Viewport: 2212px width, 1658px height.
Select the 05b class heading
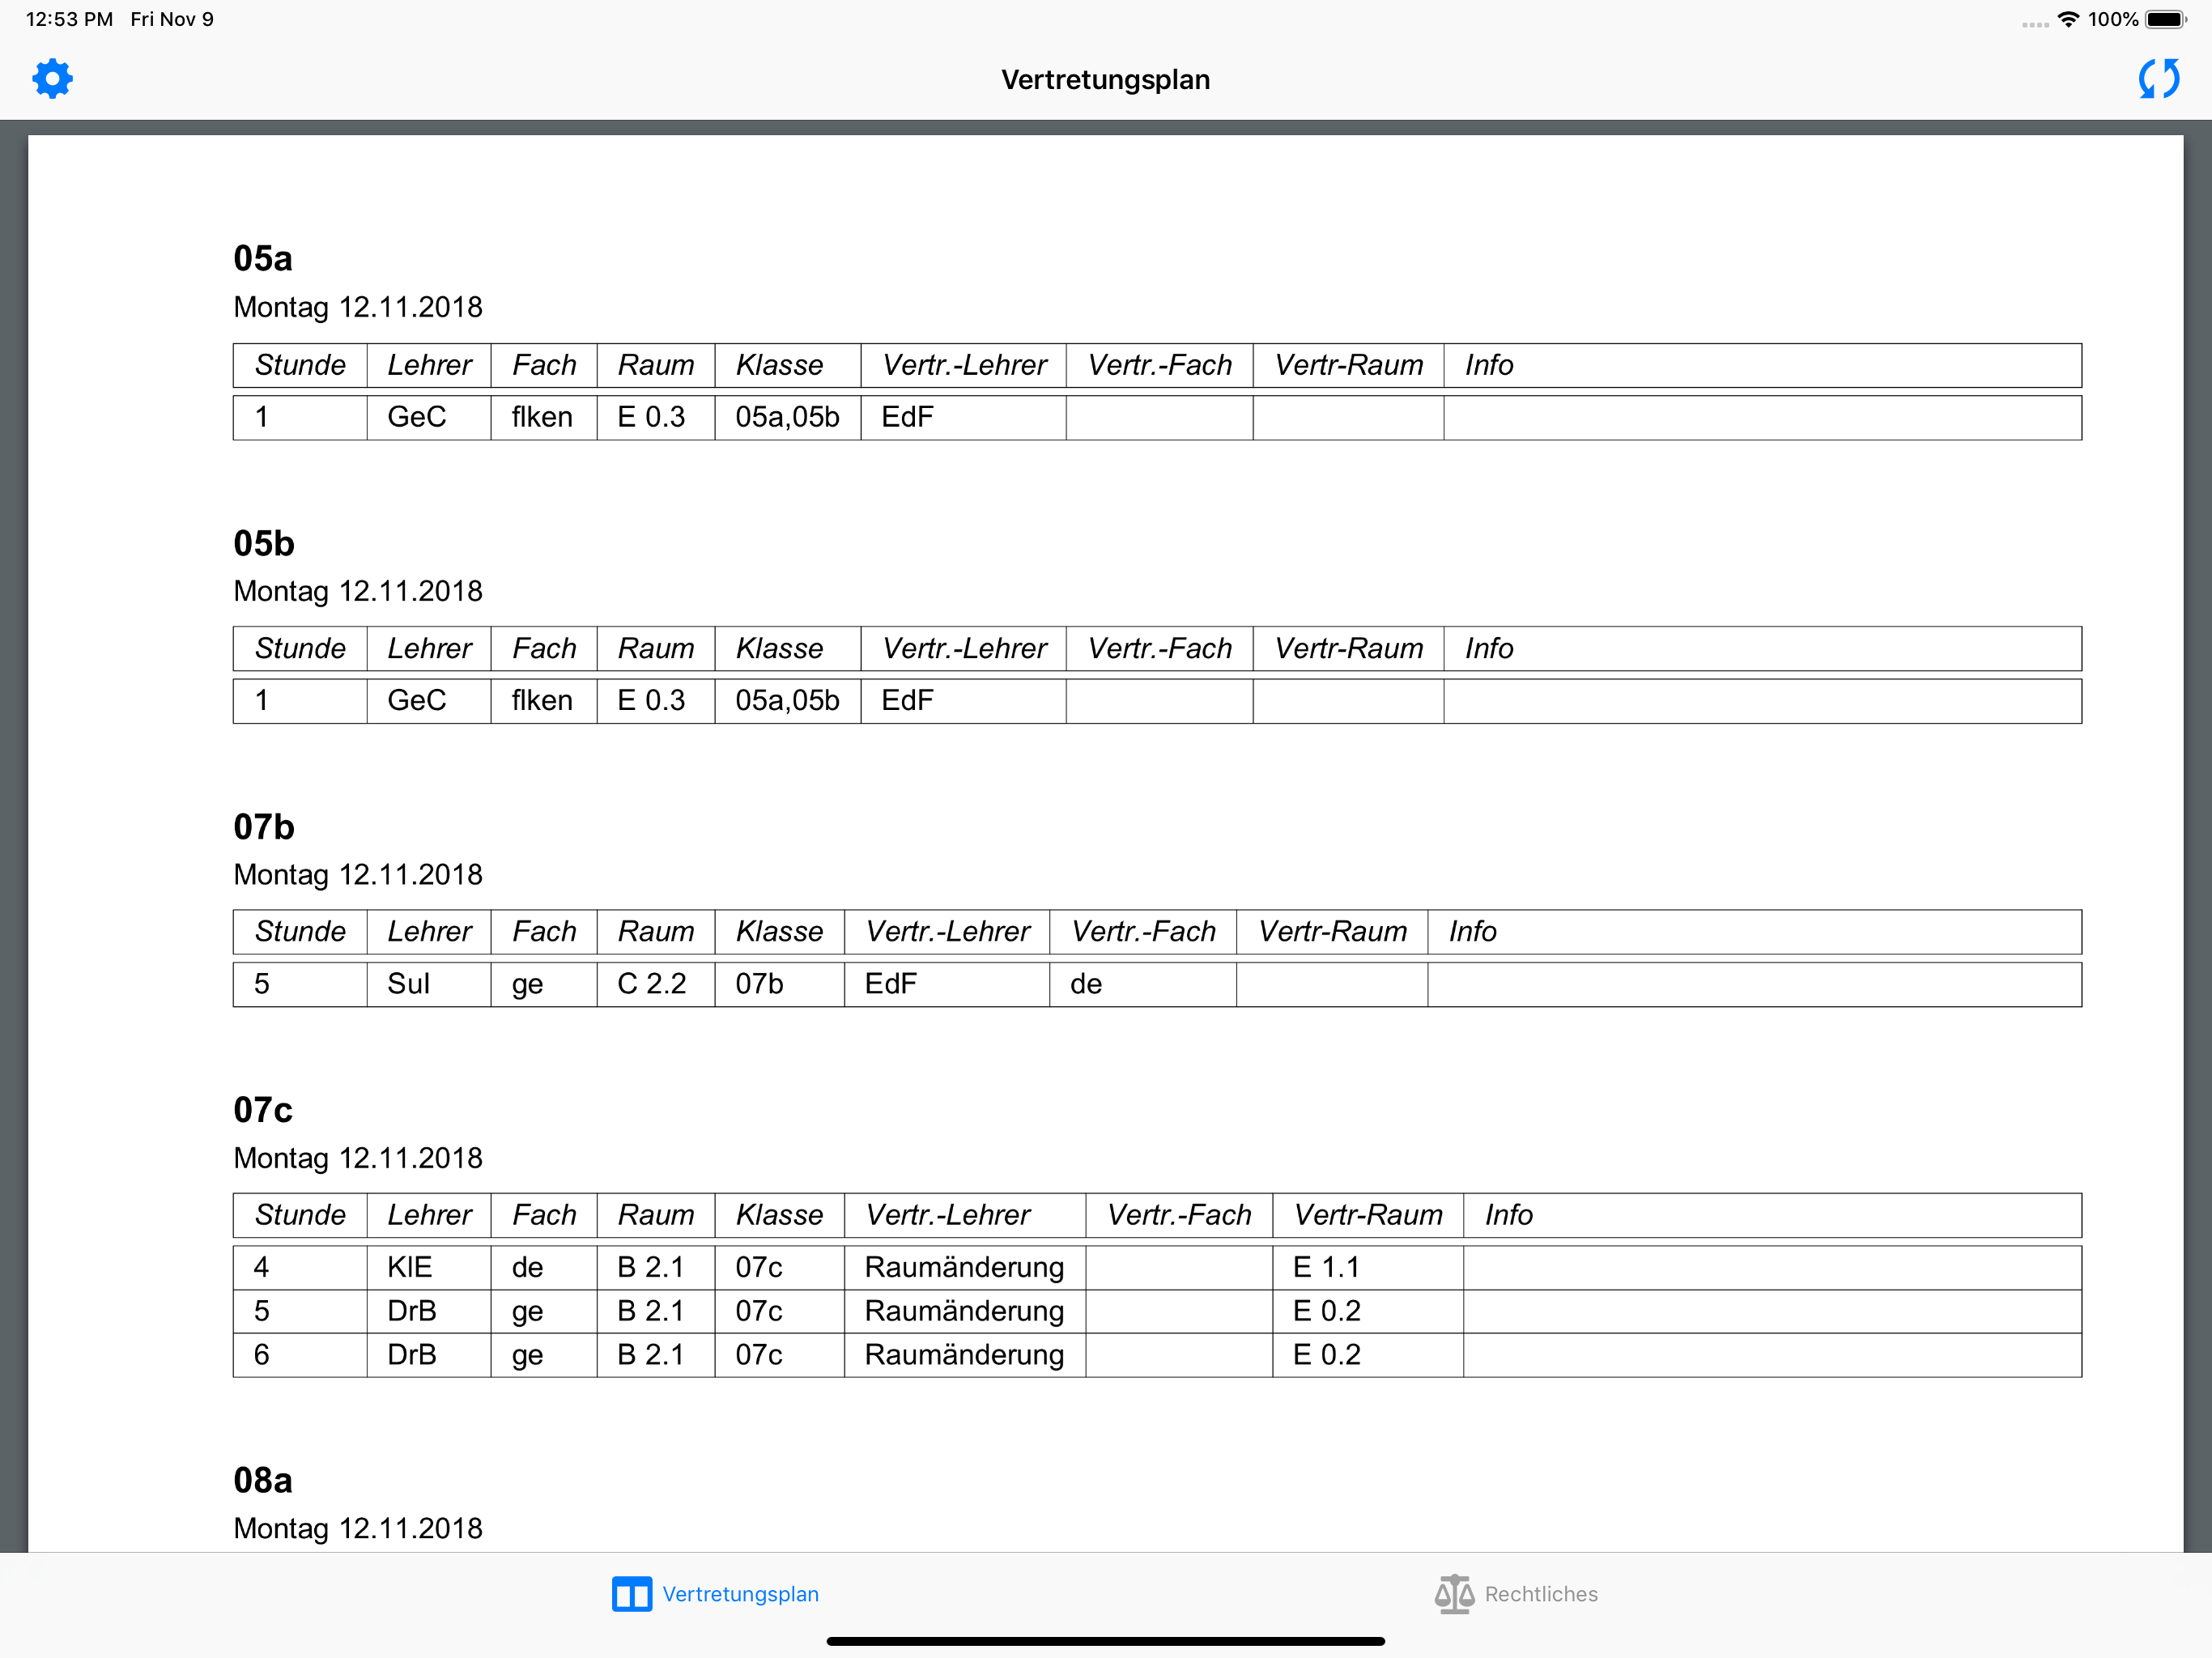[264, 543]
